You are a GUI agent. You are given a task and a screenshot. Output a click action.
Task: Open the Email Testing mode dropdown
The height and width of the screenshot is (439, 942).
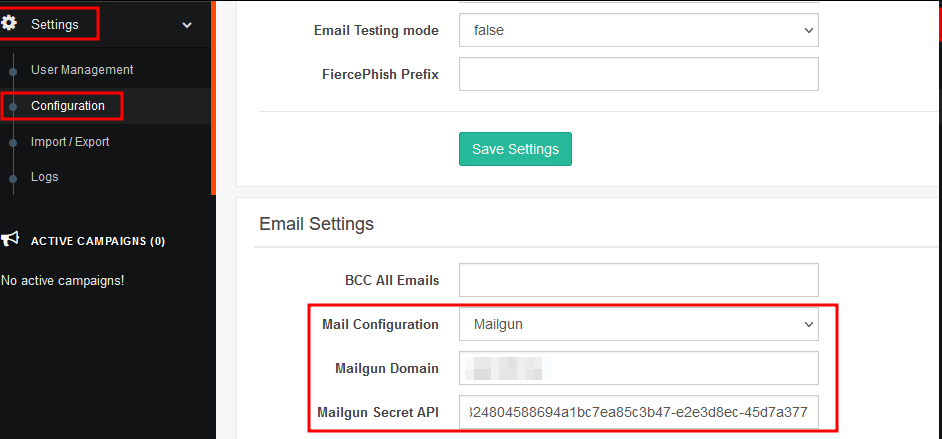coord(638,31)
